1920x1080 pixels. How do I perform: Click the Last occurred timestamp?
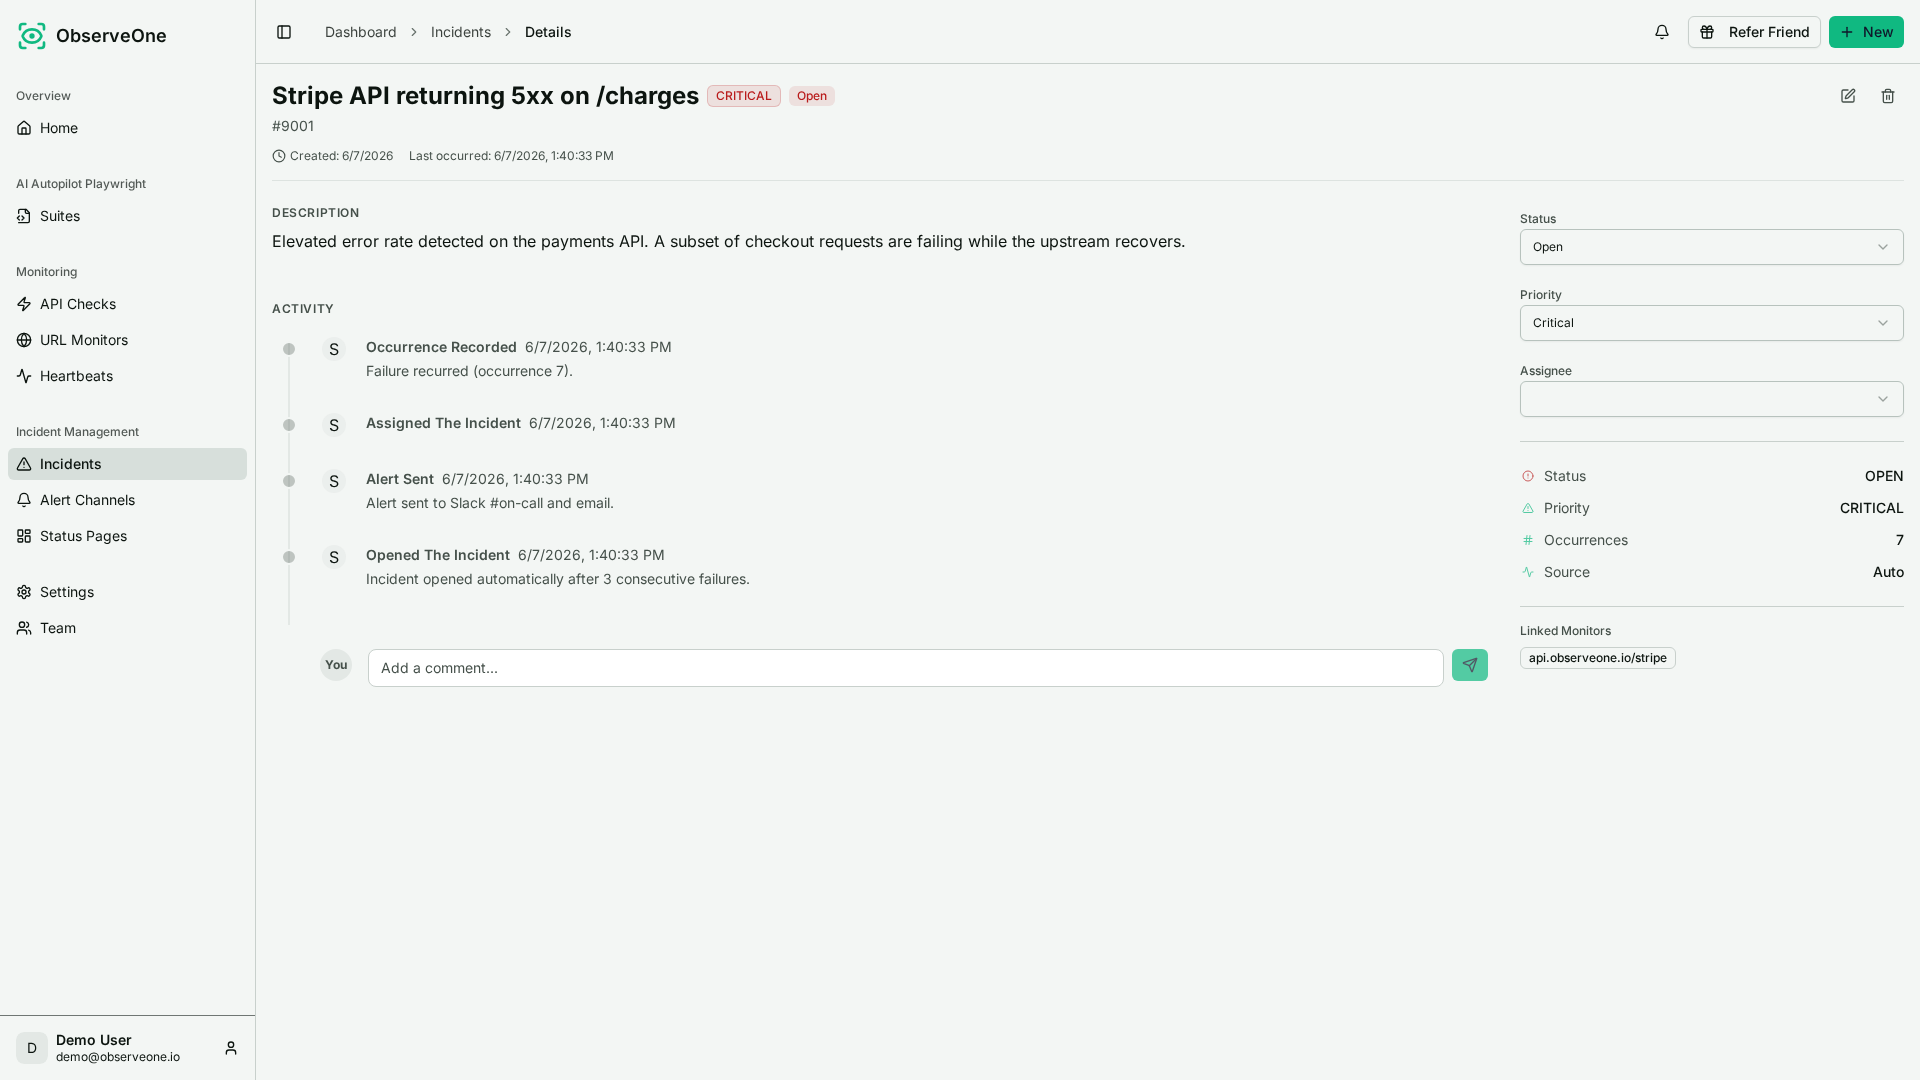tap(511, 156)
